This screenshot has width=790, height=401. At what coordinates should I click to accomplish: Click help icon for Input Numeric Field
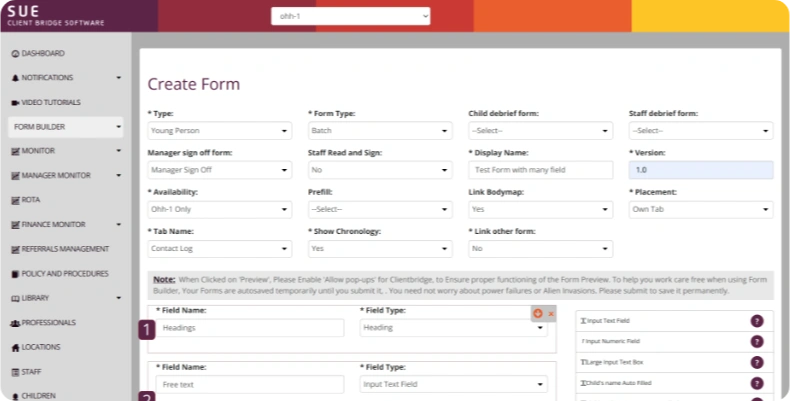757,341
